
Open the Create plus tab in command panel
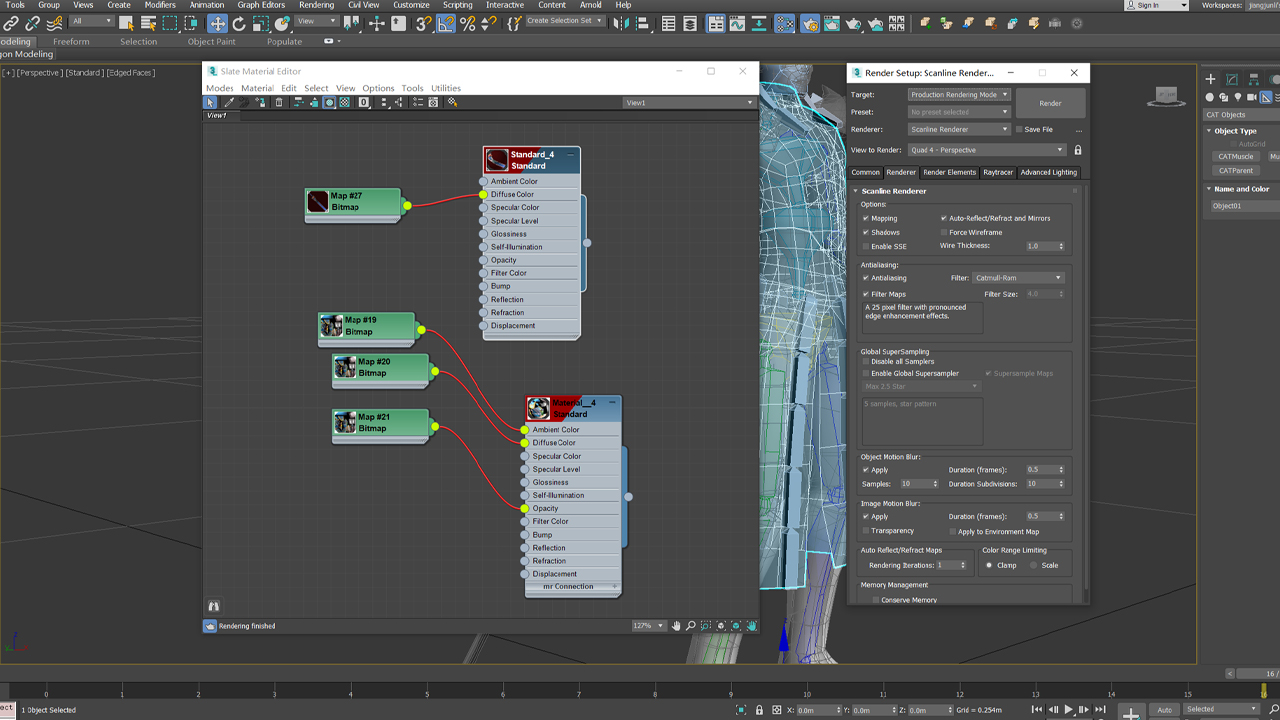pyautogui.click(x=1210, y=79)
